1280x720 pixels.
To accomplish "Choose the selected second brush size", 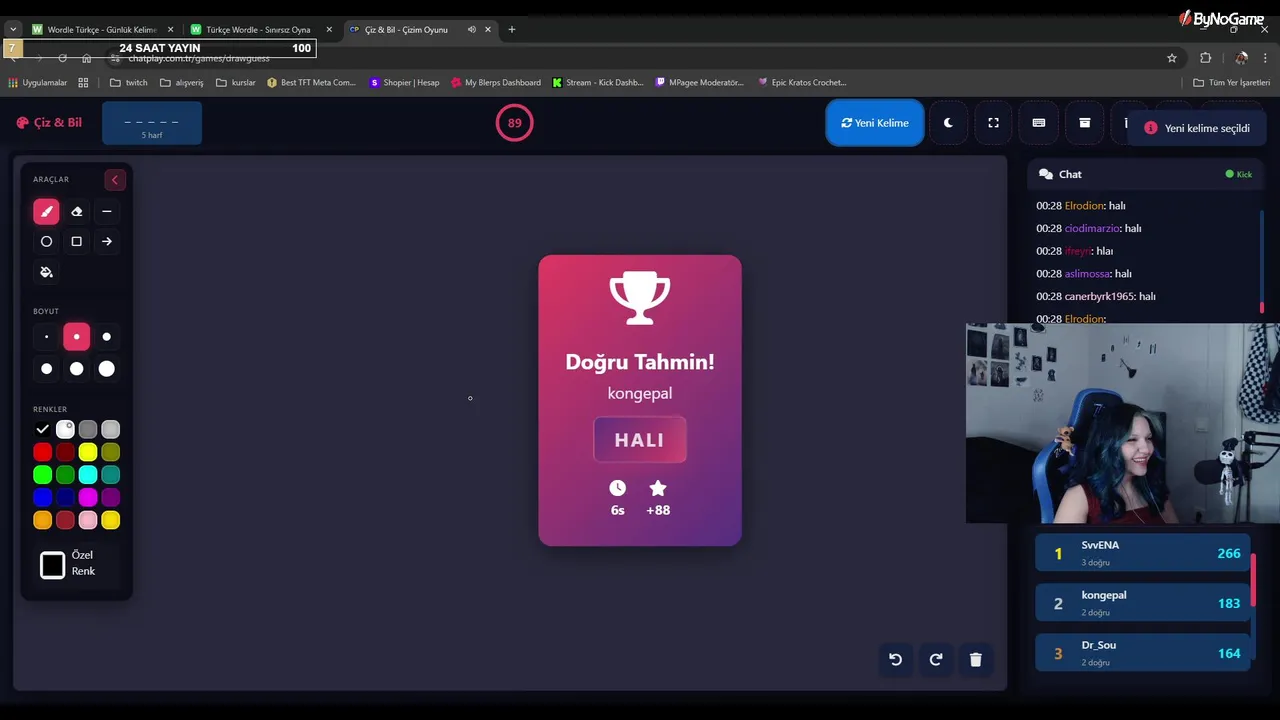I will pos(76,337).
